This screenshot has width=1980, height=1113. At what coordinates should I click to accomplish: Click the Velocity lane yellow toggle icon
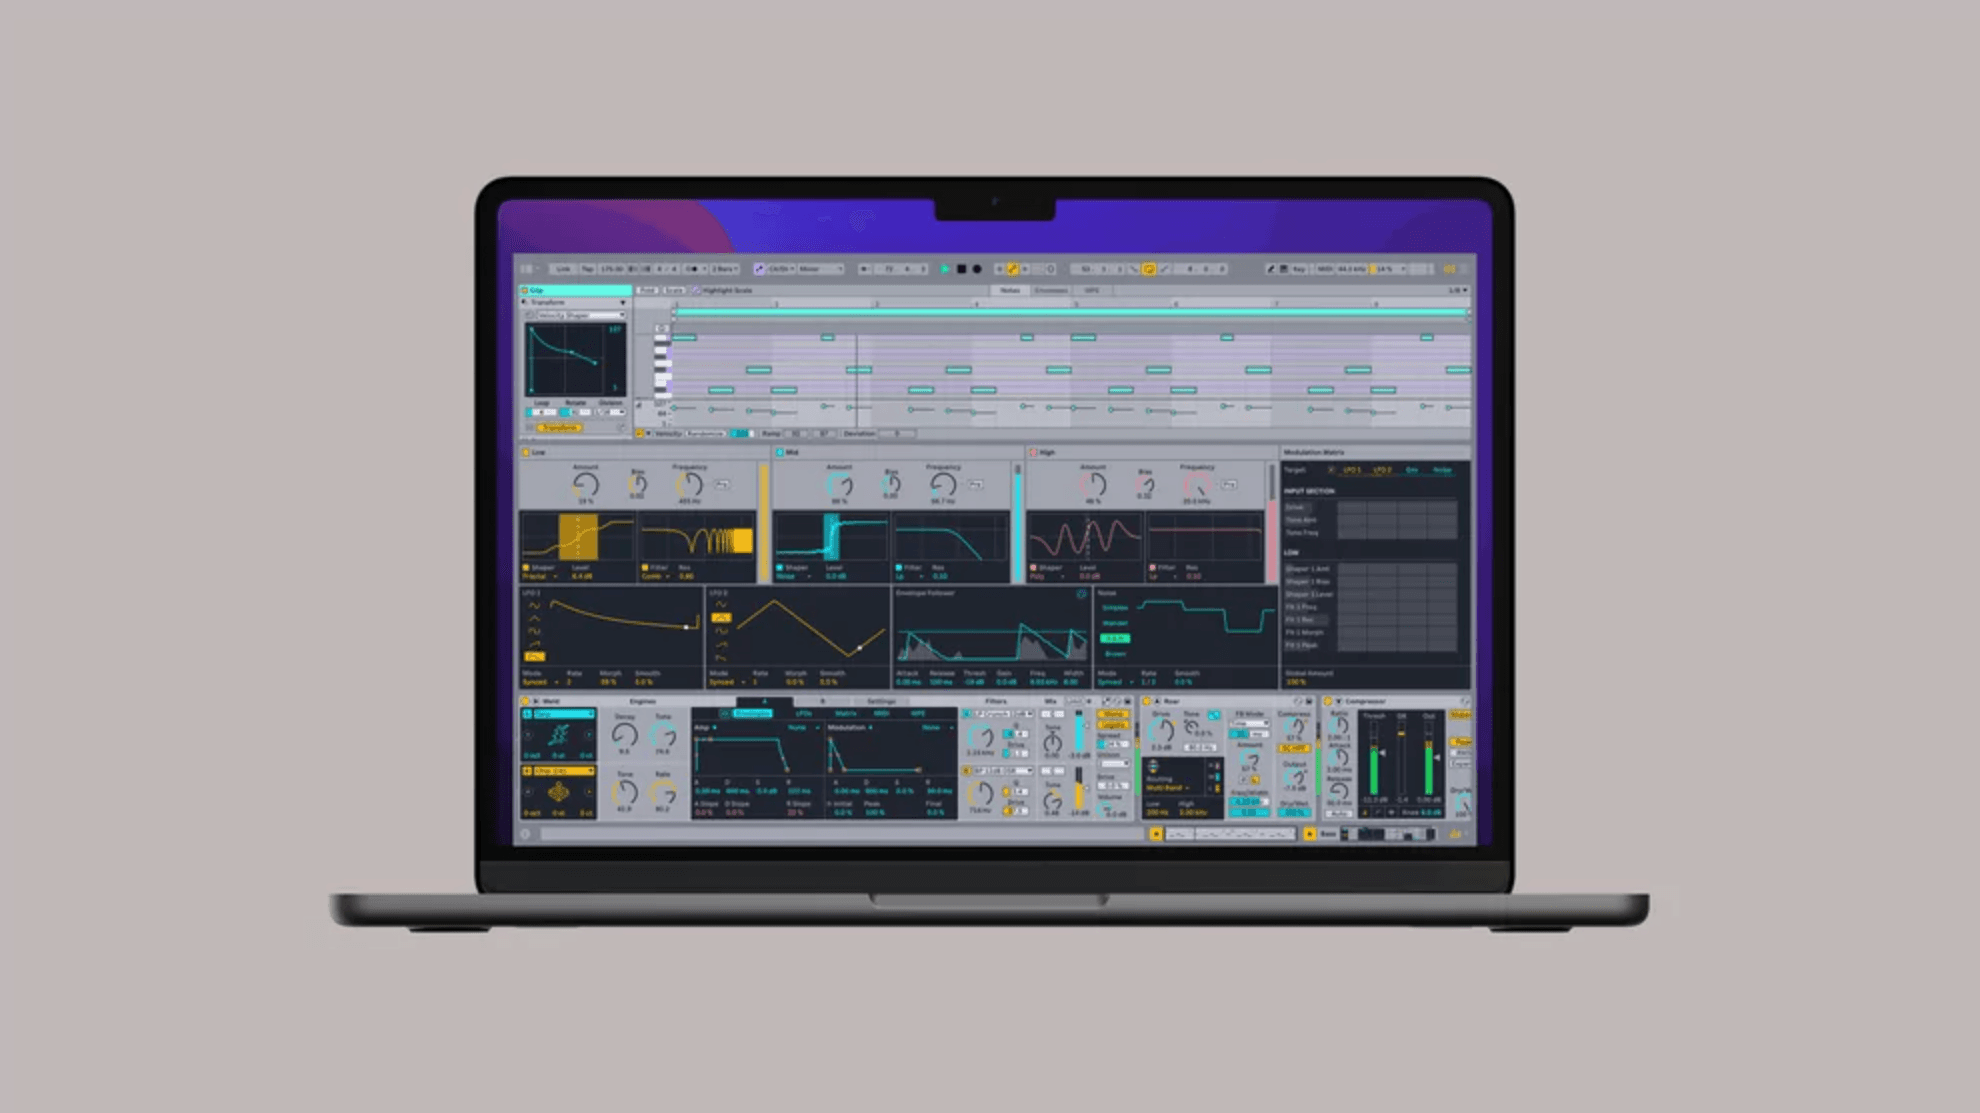639,433
